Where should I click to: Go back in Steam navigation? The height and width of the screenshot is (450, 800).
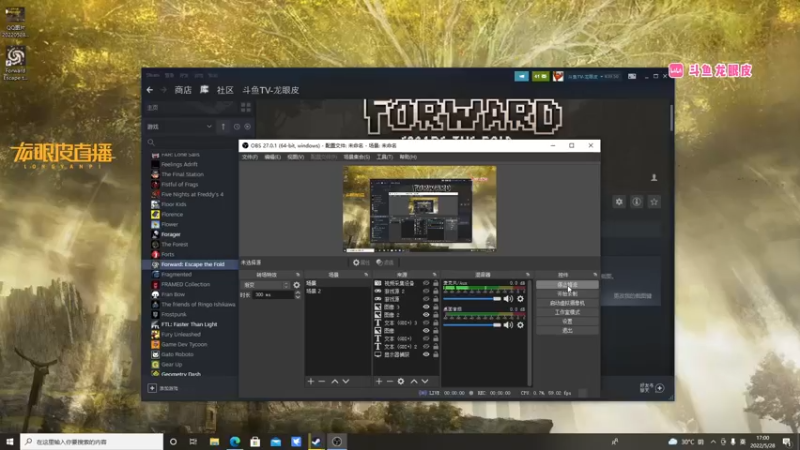(149, 90)
